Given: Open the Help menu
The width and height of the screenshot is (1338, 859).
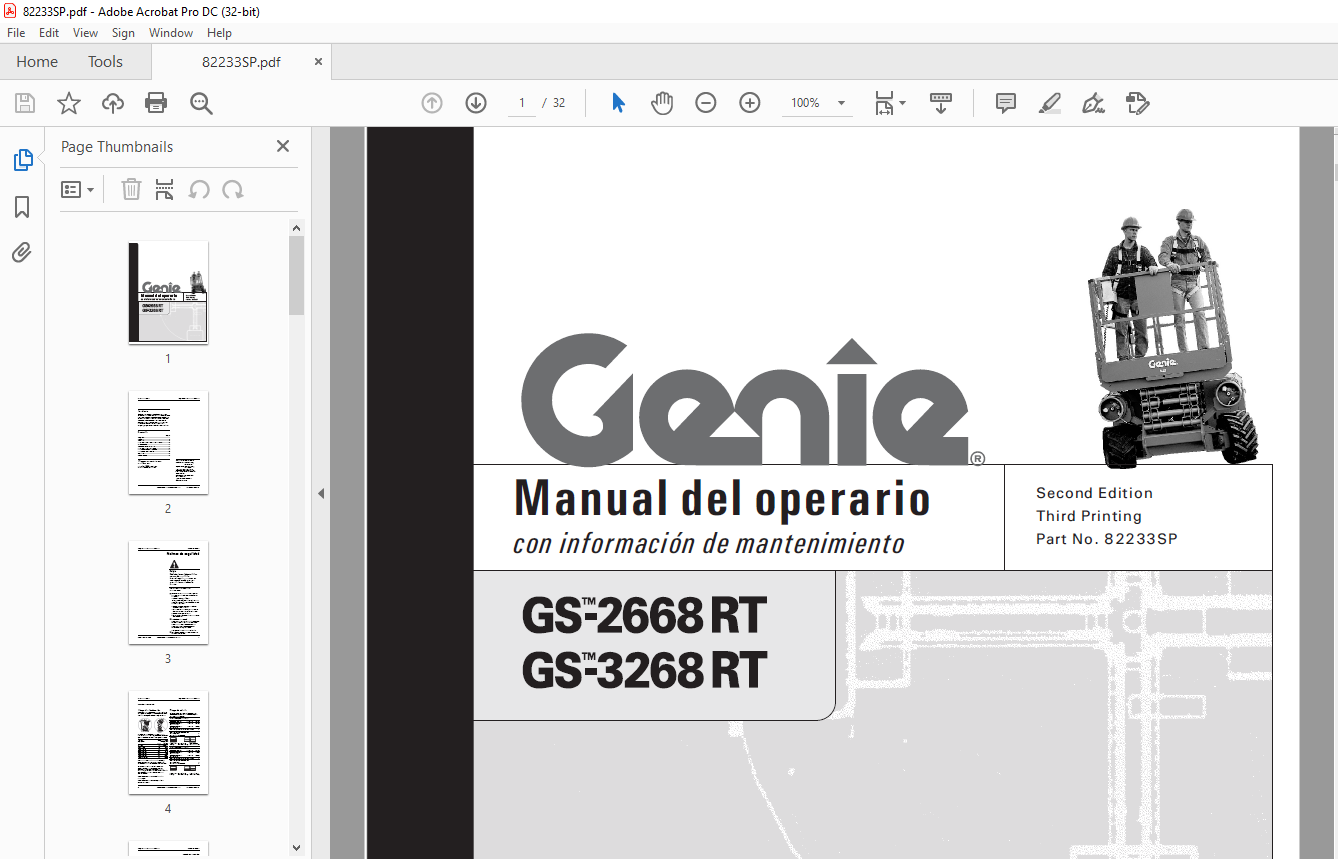Looking at the screenshot, I should point(219,33).
